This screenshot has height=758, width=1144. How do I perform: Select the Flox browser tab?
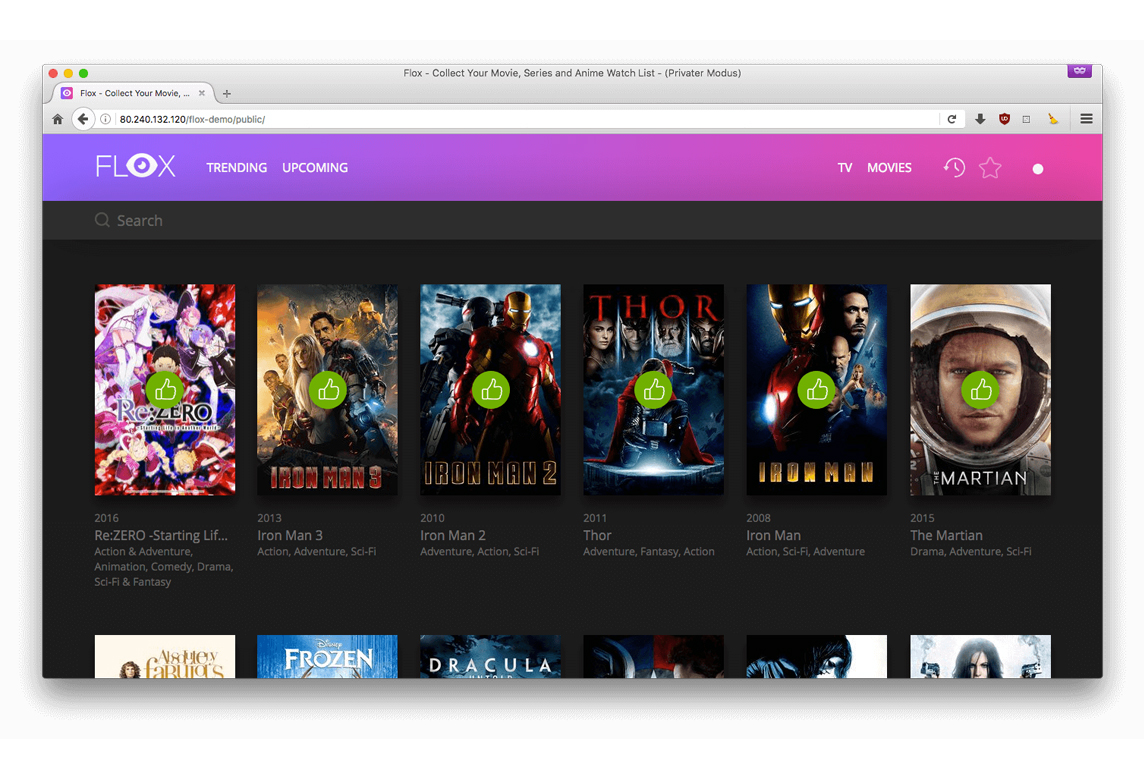(x=134, y=93)
